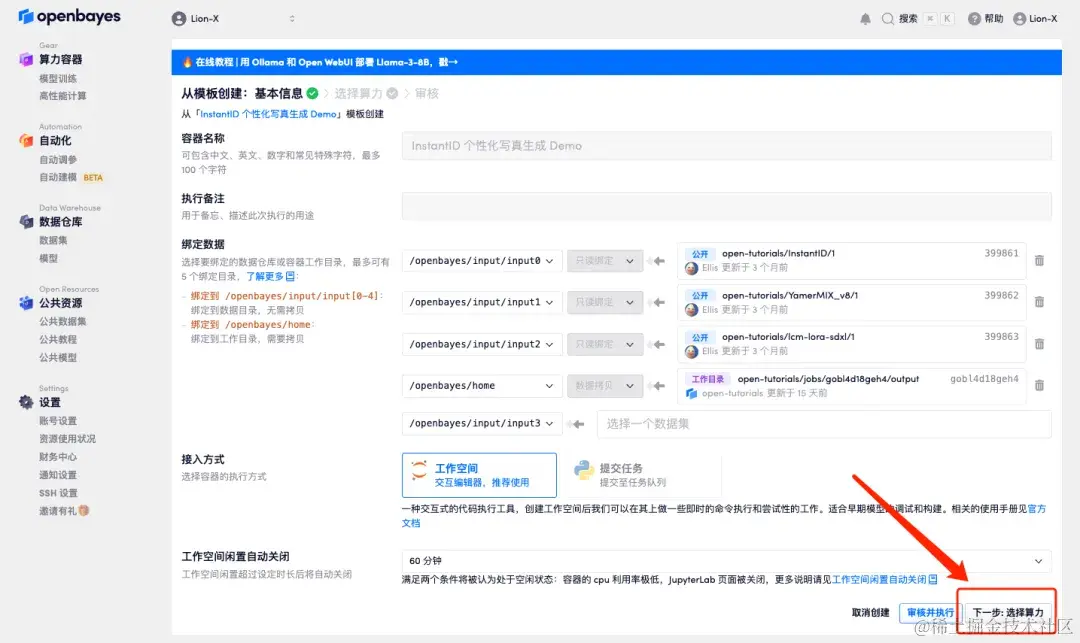The width and height of the screenshot is (1080, 643).
Task: Click the arrow next to input3 binding
Action: pyautogui.click(x=578, y=423)
